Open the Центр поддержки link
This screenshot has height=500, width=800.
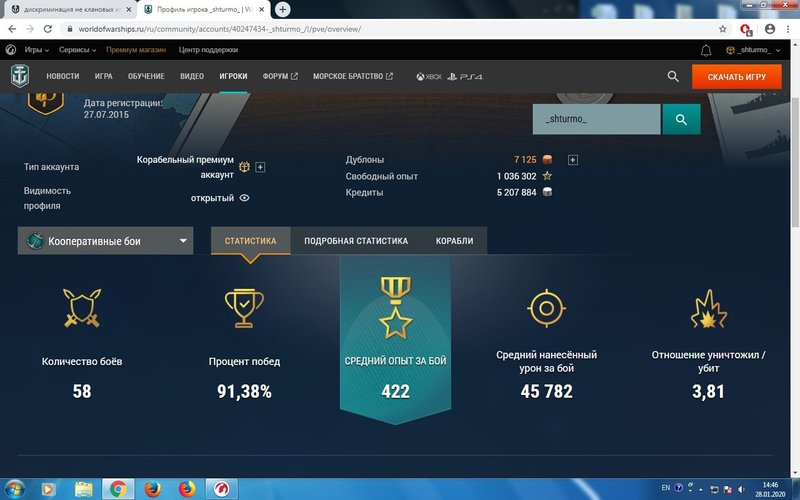click(208, 50)
